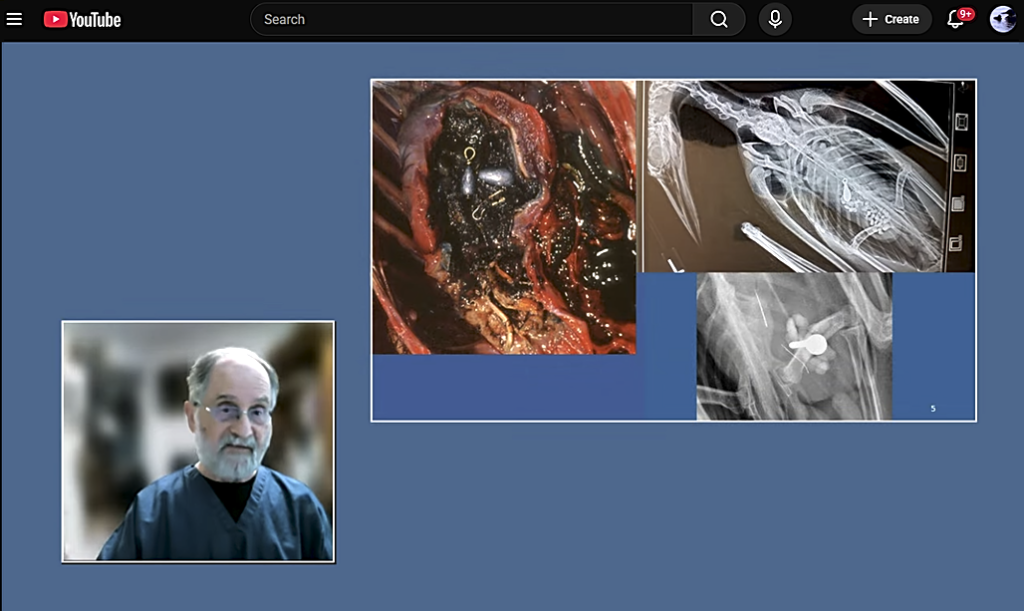The width and height of the screenshot is (1024, 611).
Task: Select the full bird radiograph image
Action: 805,176
